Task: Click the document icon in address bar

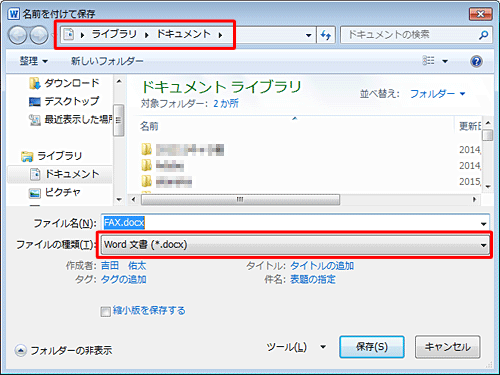Action: point(69,34)
